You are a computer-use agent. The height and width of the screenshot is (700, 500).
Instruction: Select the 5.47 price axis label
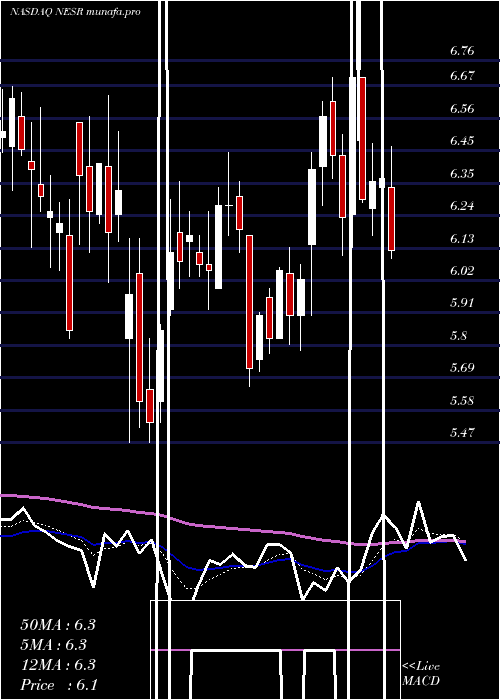coord(462,432)
